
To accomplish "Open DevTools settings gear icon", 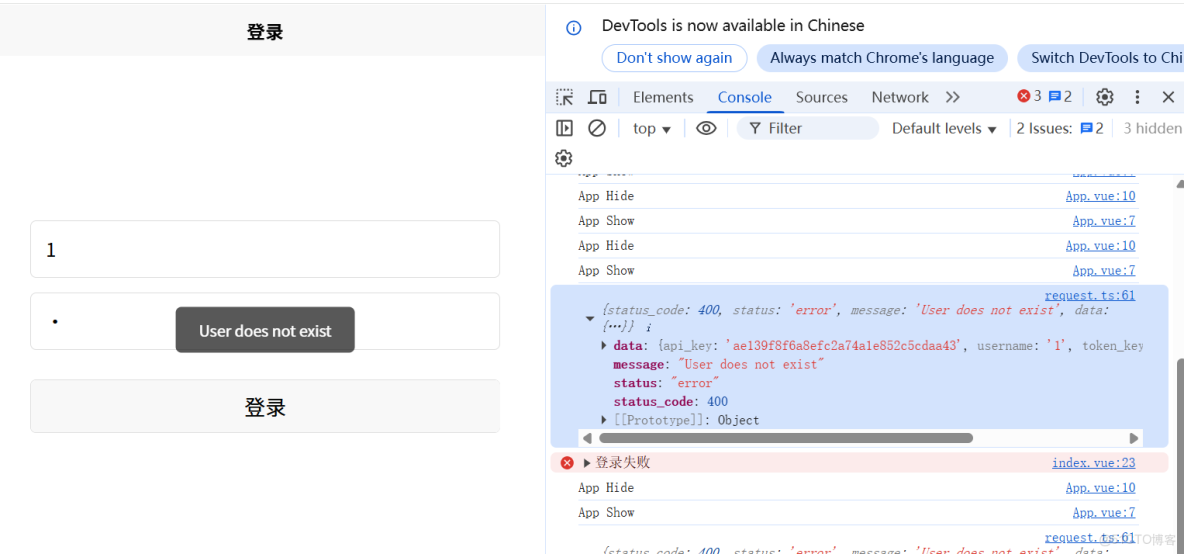I will point(1104,97).
